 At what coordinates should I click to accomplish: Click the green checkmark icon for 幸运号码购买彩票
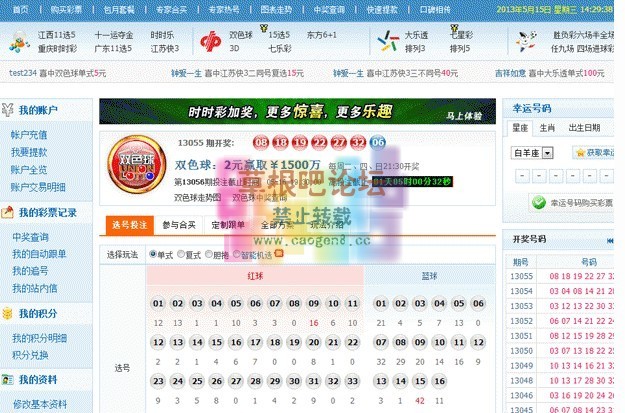(539, 203)
